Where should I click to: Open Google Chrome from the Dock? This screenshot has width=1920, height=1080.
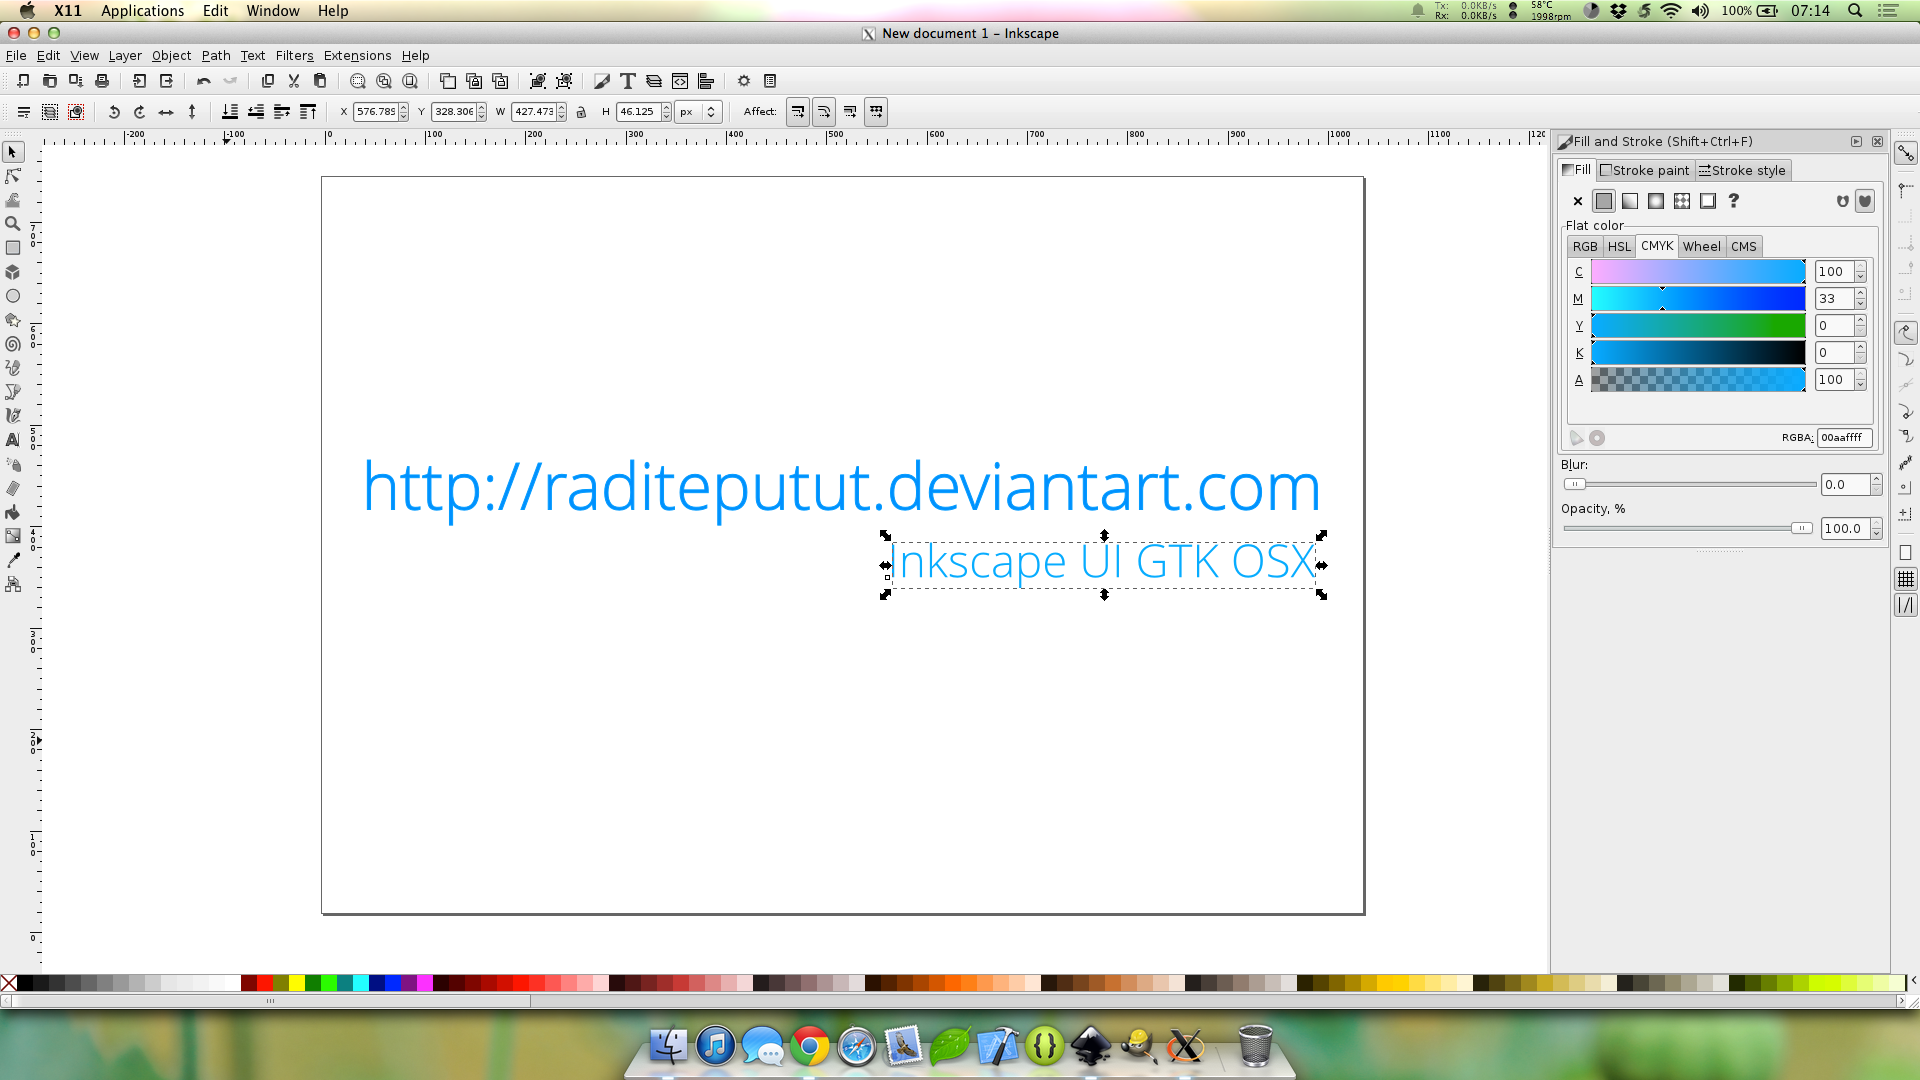pyautogui.click(x=810, y=1046)
